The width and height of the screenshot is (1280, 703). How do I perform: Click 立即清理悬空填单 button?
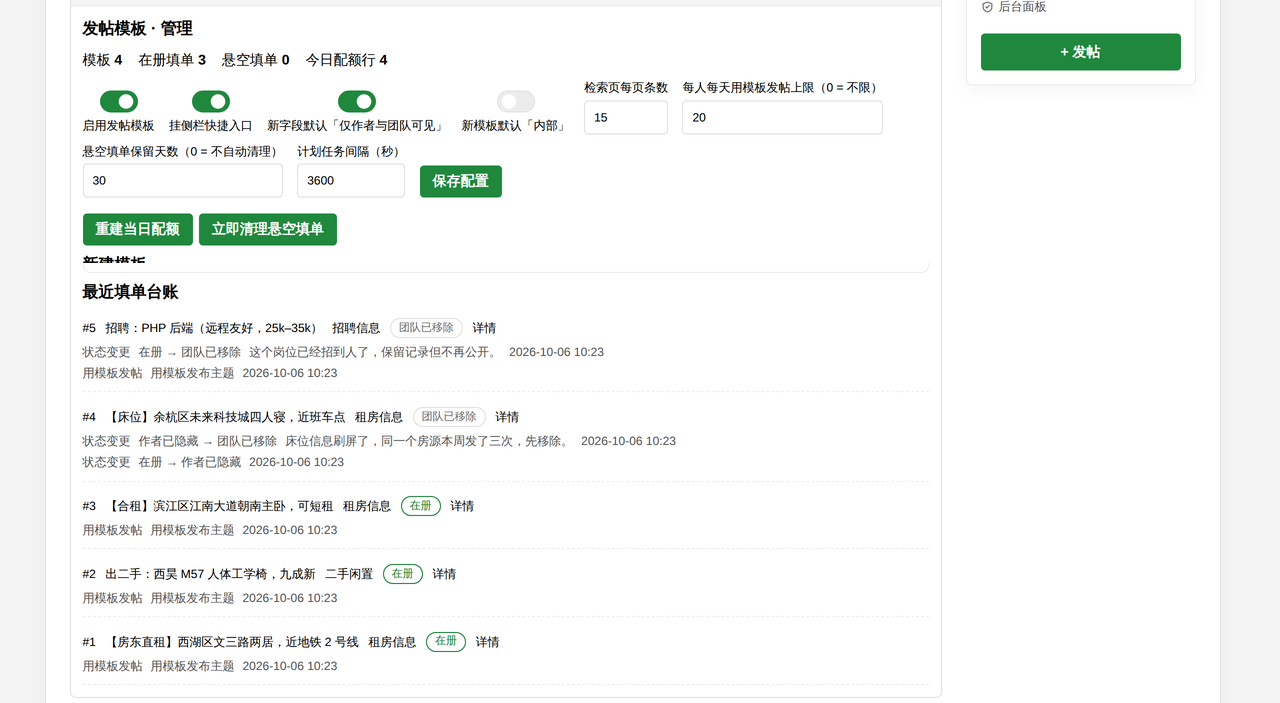point(268,229)
